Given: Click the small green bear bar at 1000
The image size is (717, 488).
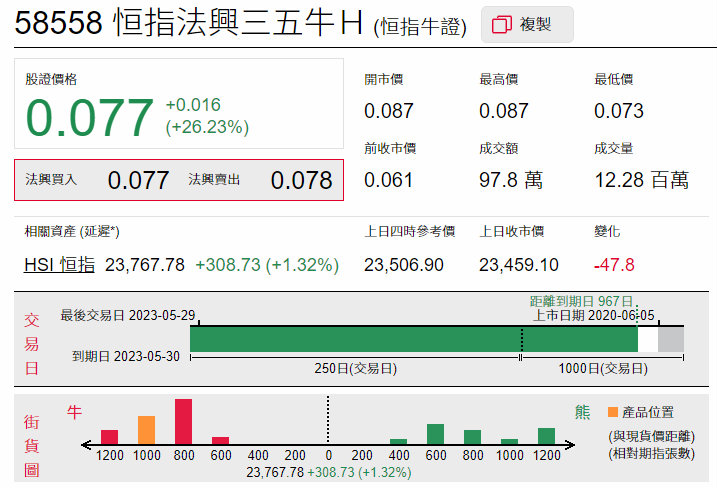Looking at the screenshot, I should pos(509,441).
